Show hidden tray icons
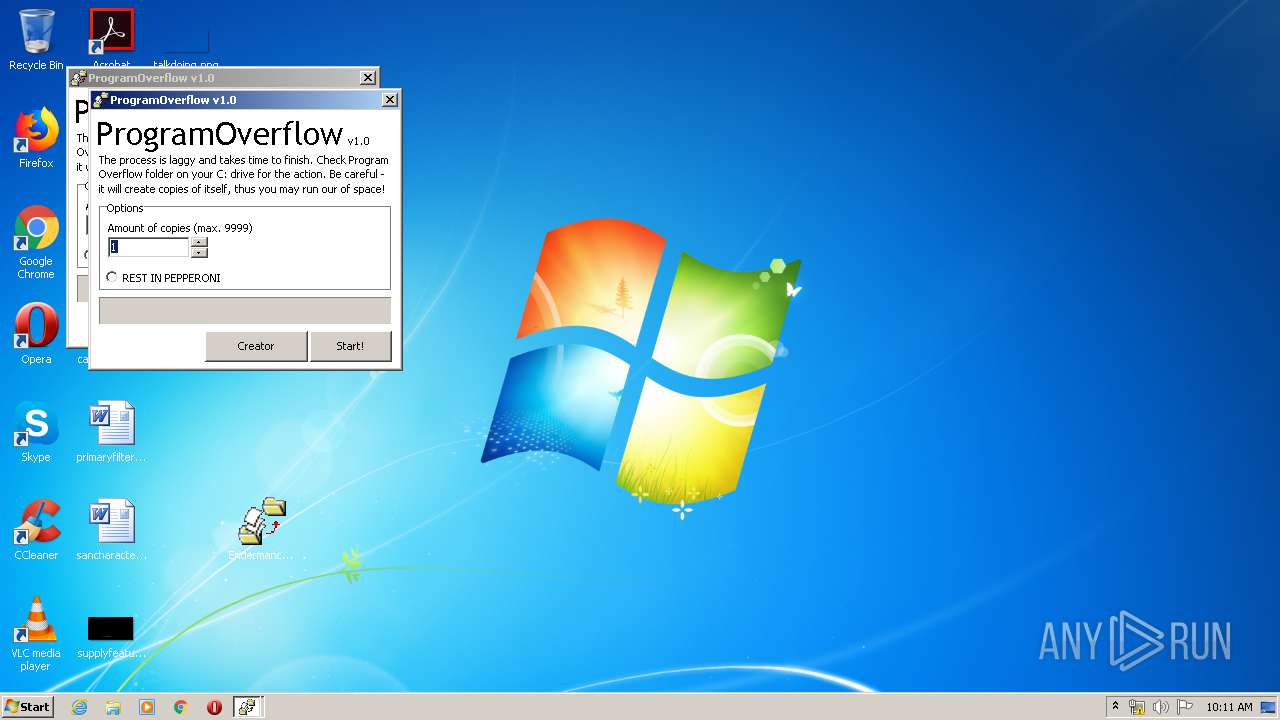 pyautogui.click(x=1115, y=707)
